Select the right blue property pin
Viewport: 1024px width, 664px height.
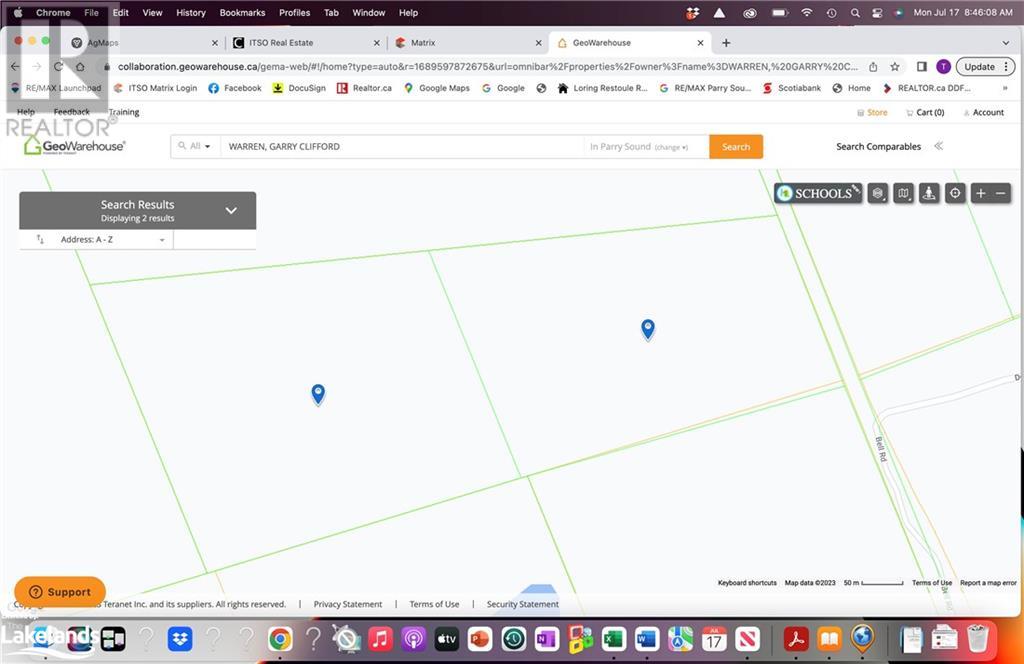(x=648, y=328)
